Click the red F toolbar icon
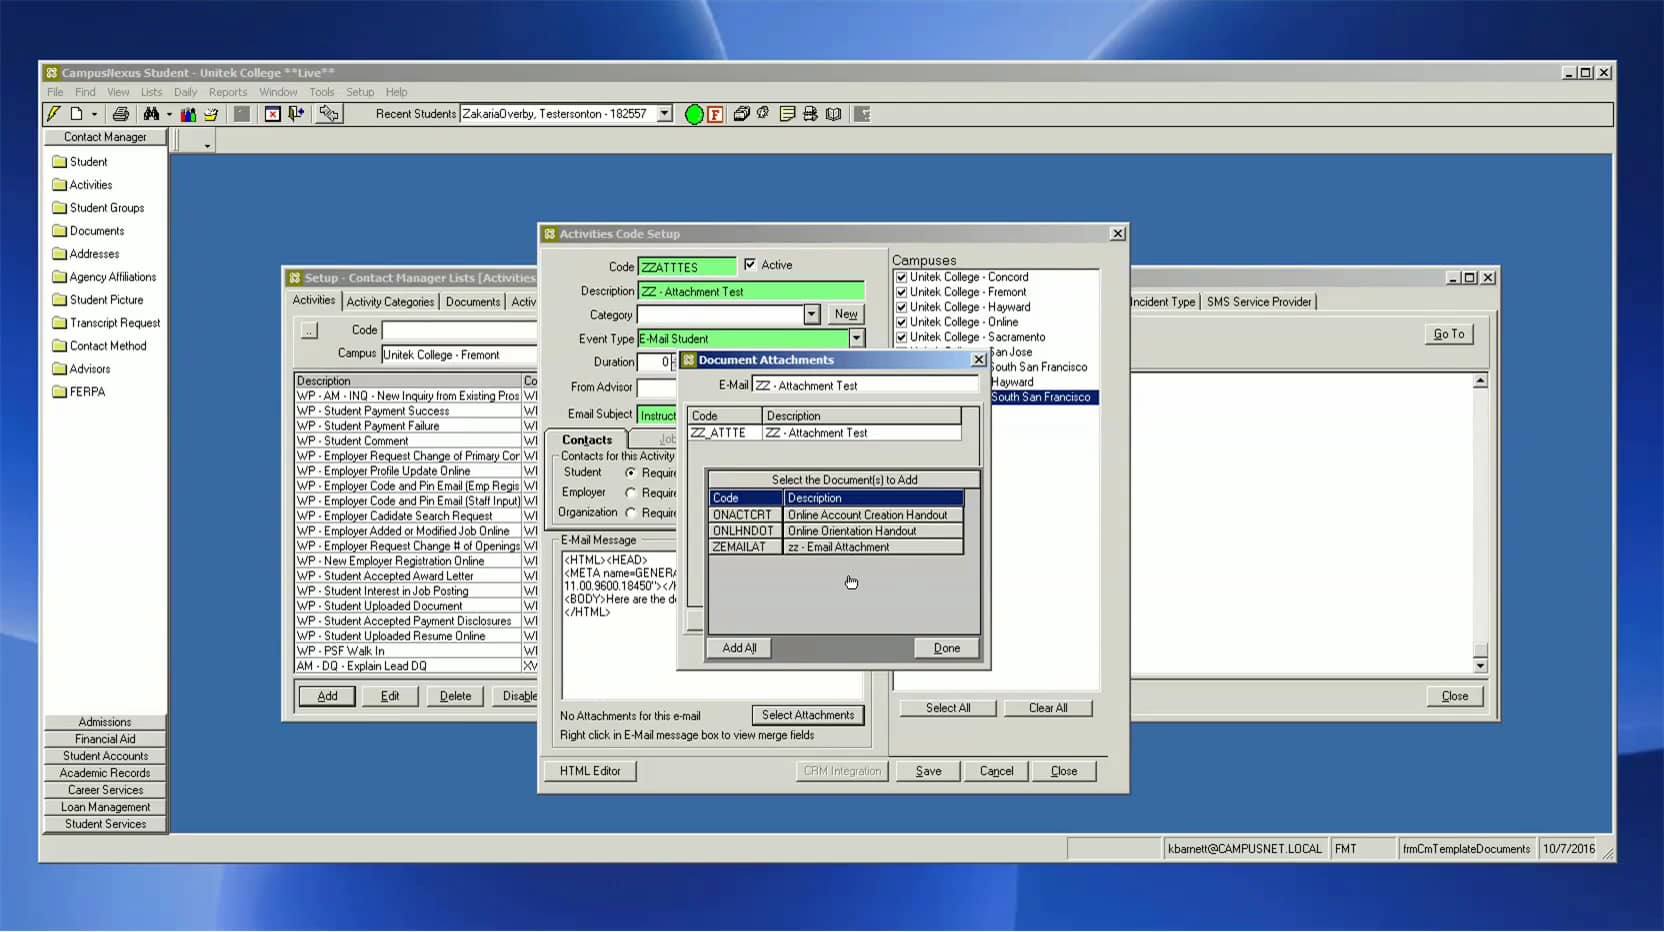 [x=715, y=114]
